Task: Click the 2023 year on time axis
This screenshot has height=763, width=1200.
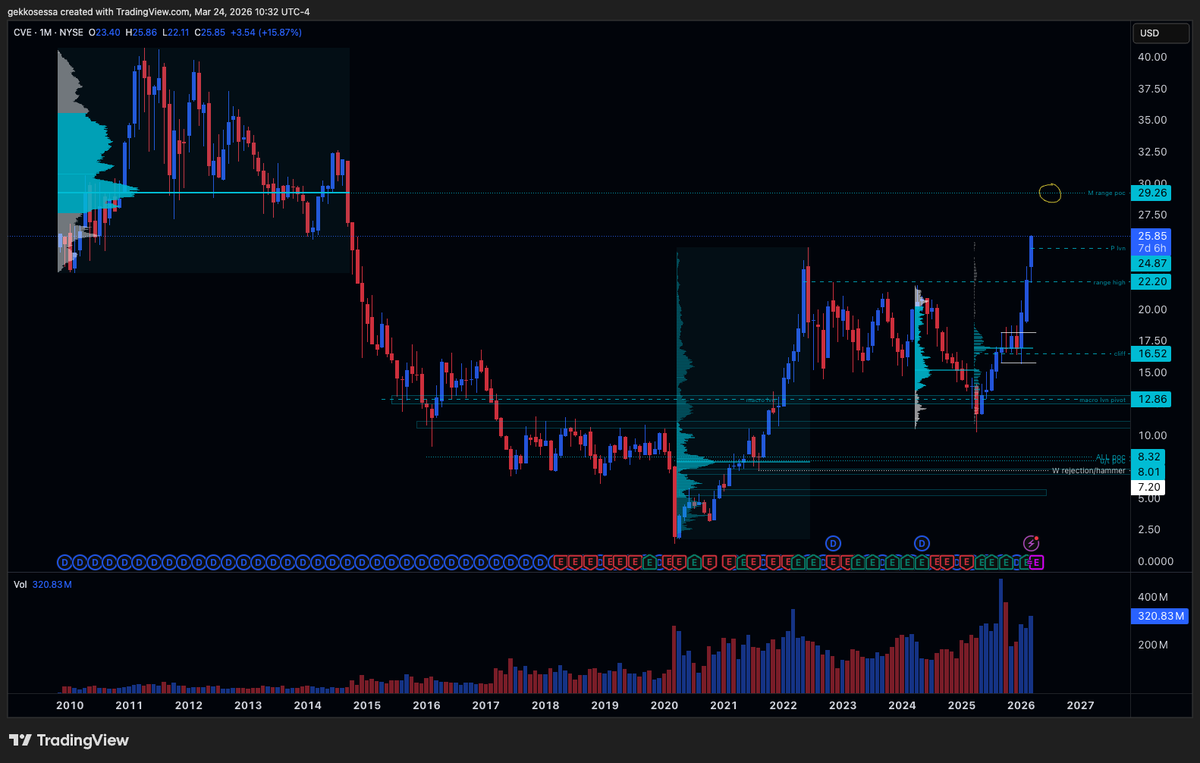Action: pyautogui.click(x=842, y=705)
